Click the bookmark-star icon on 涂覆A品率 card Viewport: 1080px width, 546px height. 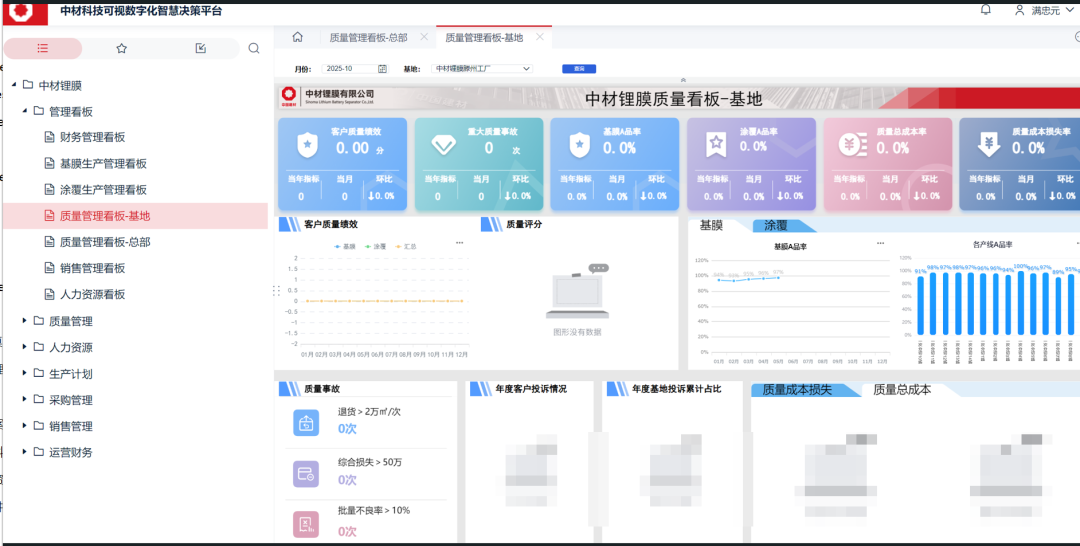(x=716, y=145)
